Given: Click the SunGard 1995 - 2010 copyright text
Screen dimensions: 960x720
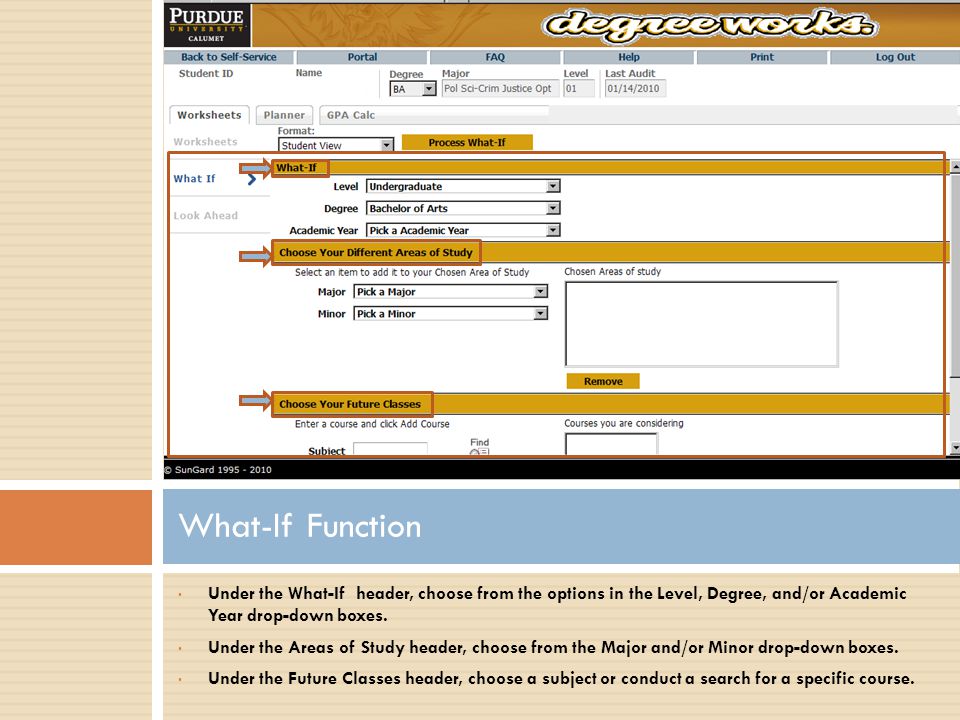Looking at the screenshot, I should tap(218, 470).
